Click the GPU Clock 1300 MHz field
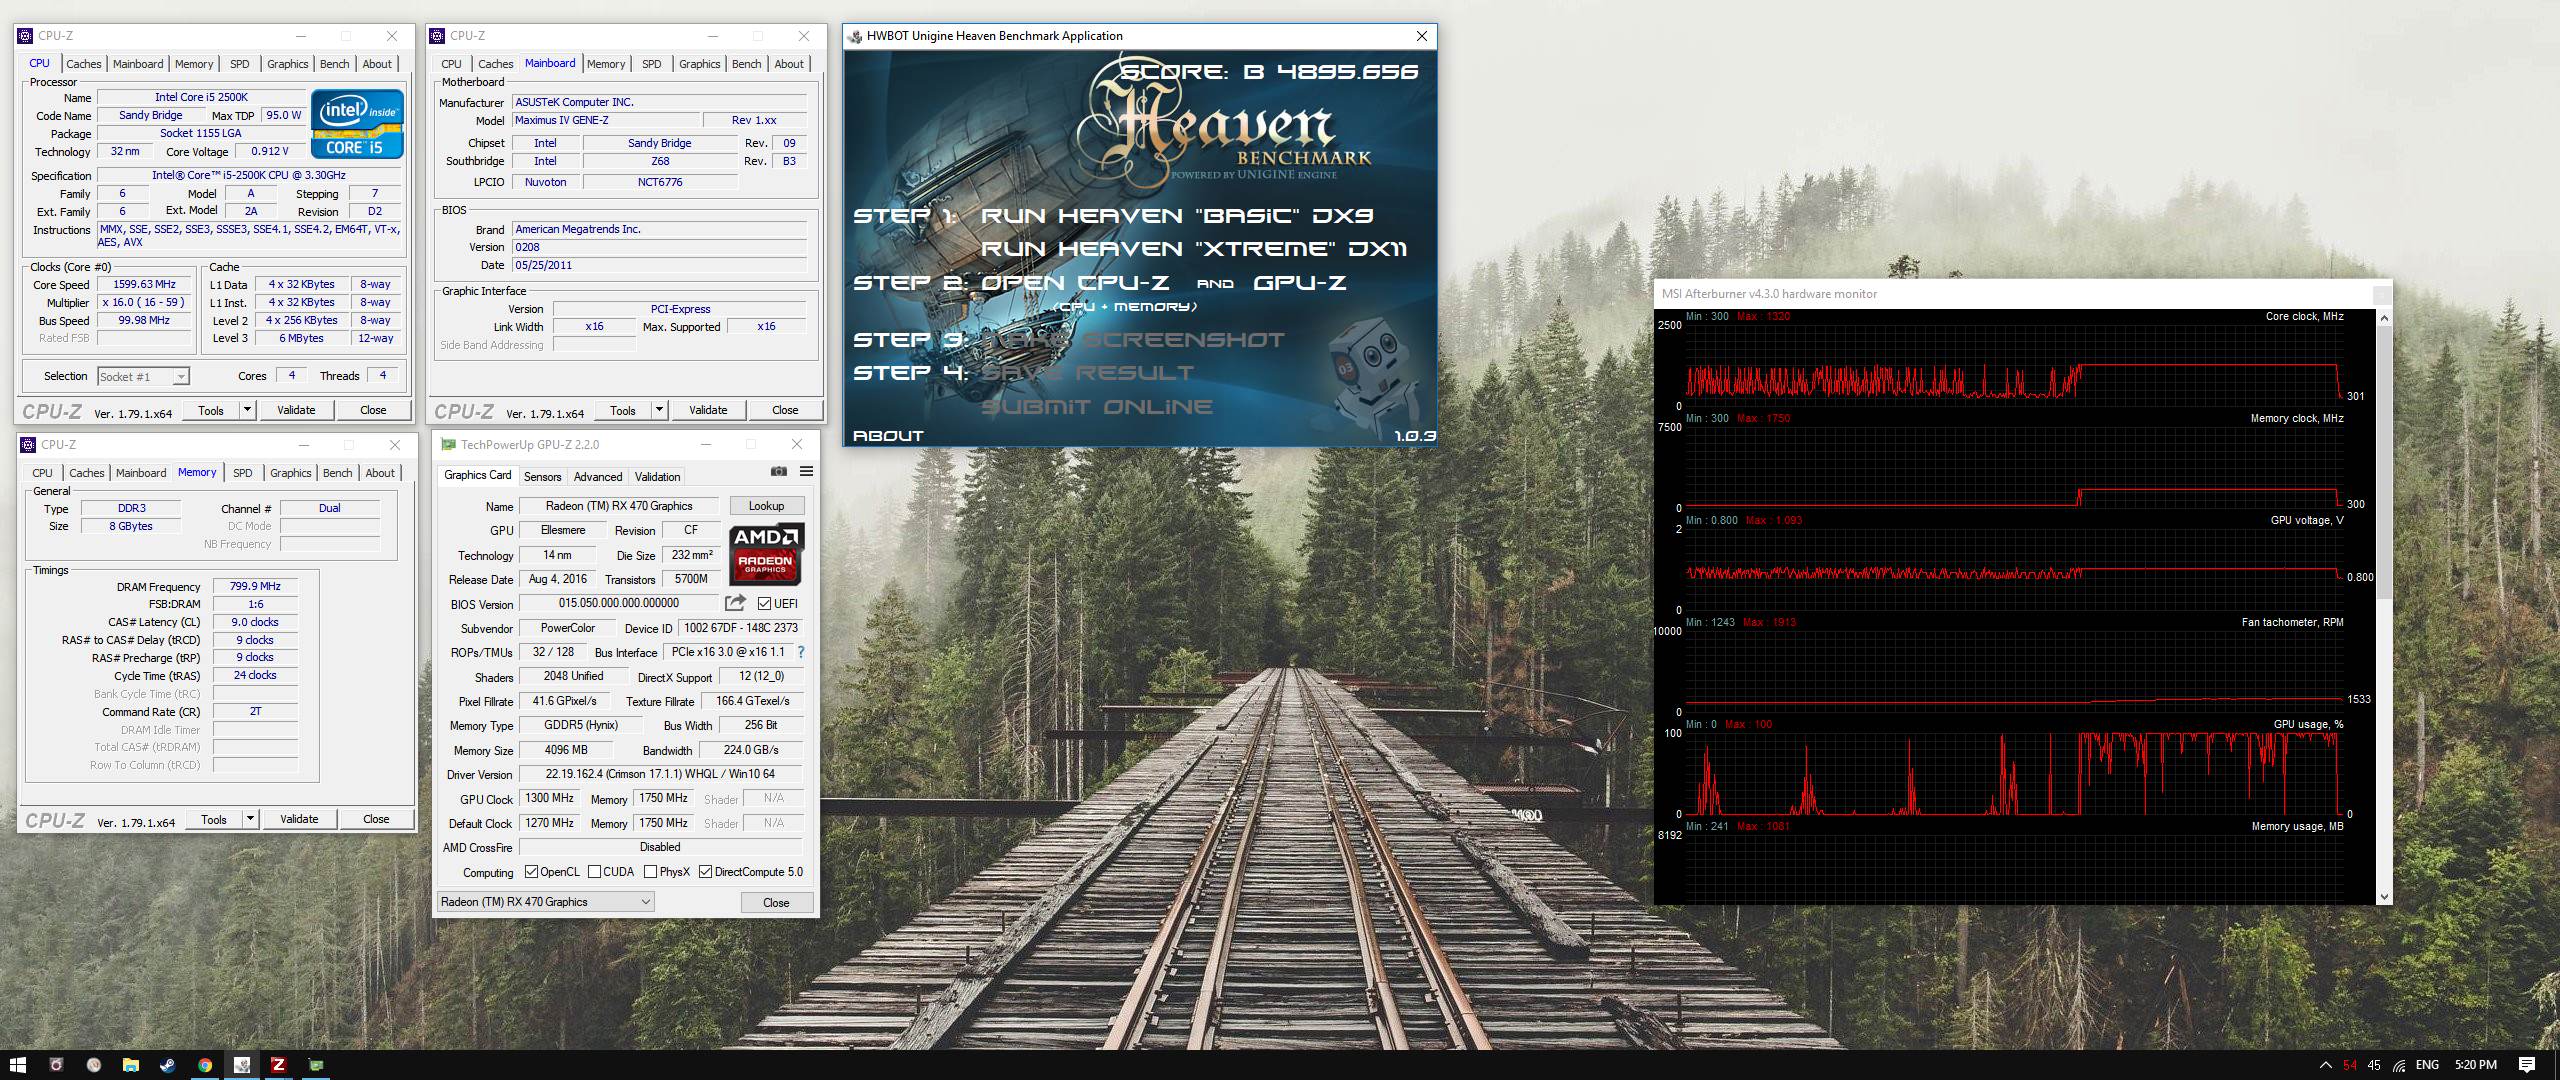Screen dimensions: 2560x1080 coord(550,798)
